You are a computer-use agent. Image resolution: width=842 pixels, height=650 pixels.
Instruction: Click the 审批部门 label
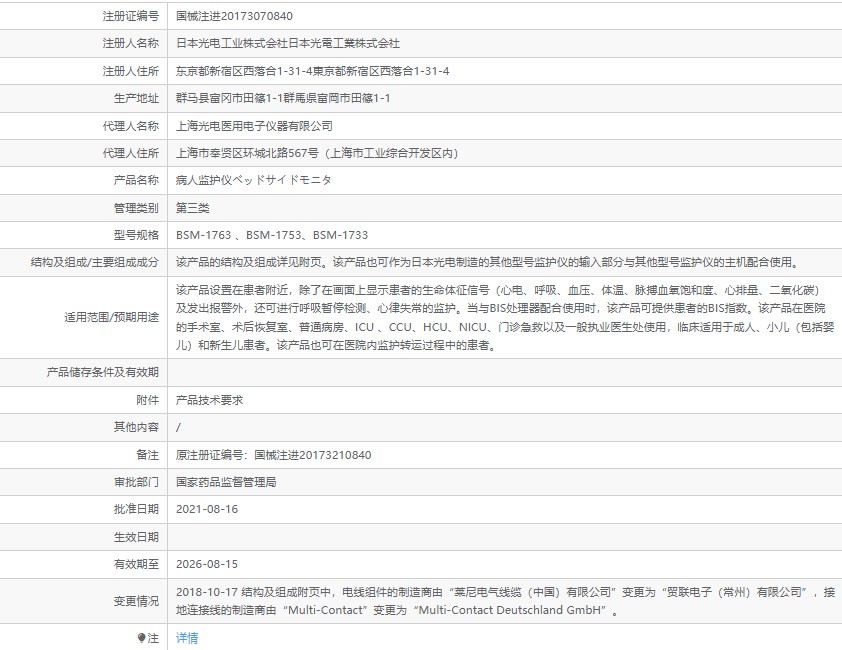pos(136,482)
